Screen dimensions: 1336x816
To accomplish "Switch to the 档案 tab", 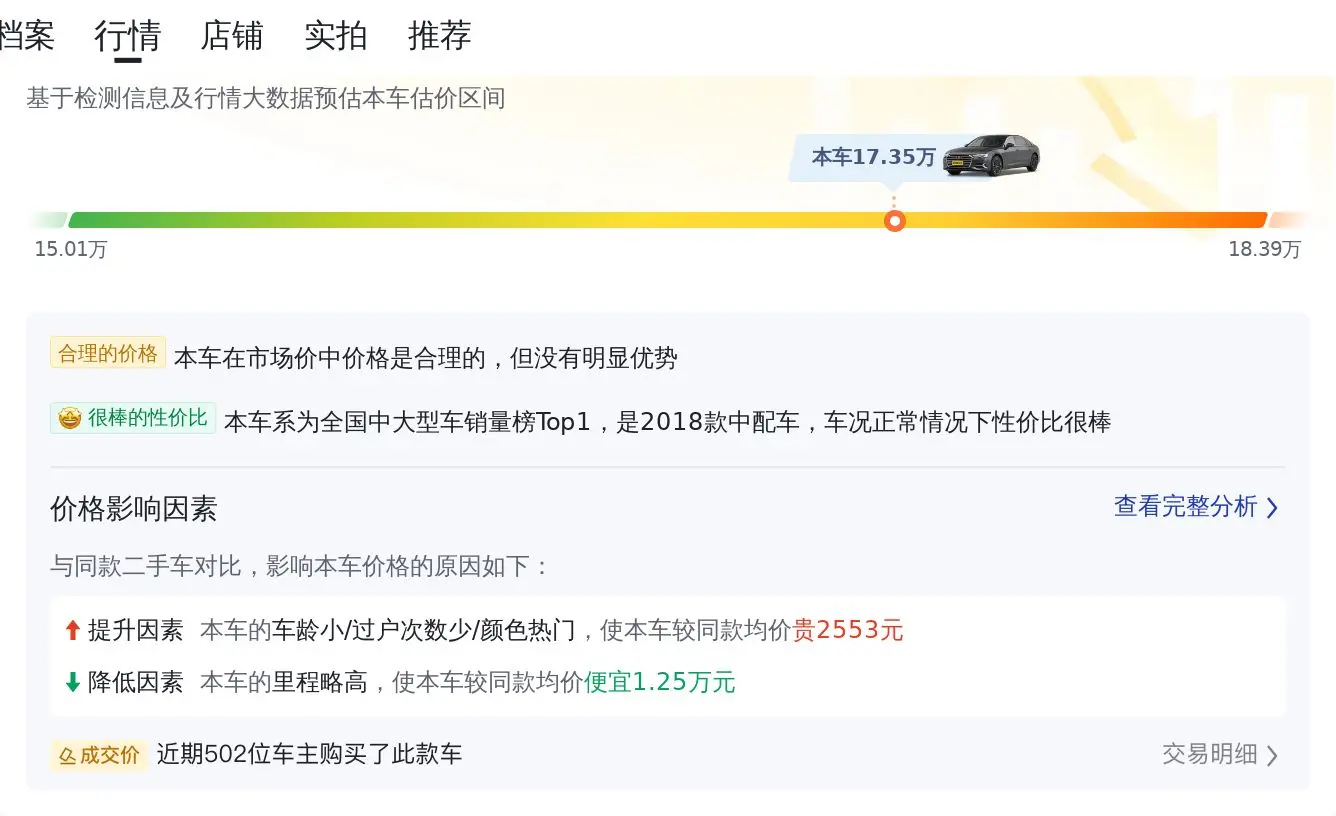I will [26, 36].
